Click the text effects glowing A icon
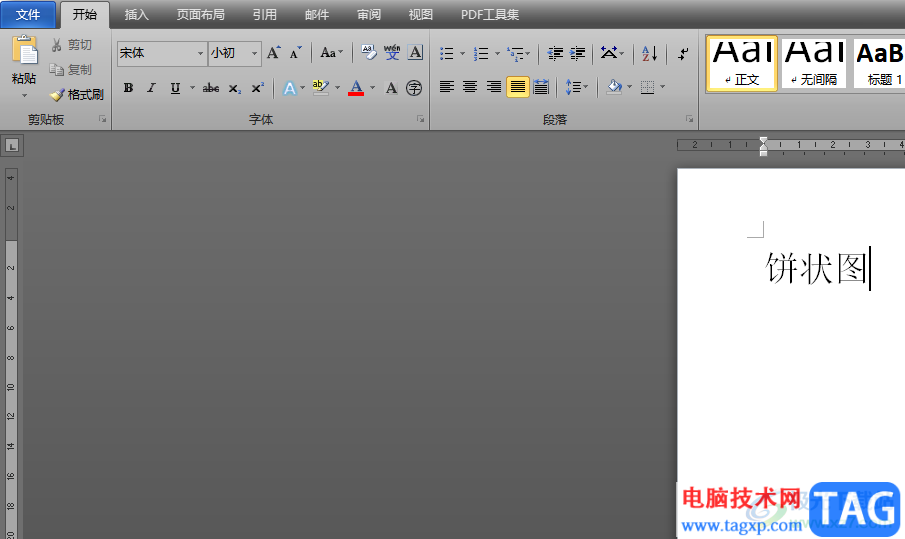Viewport: 905px width, 539px height. [x=290, y=88]
